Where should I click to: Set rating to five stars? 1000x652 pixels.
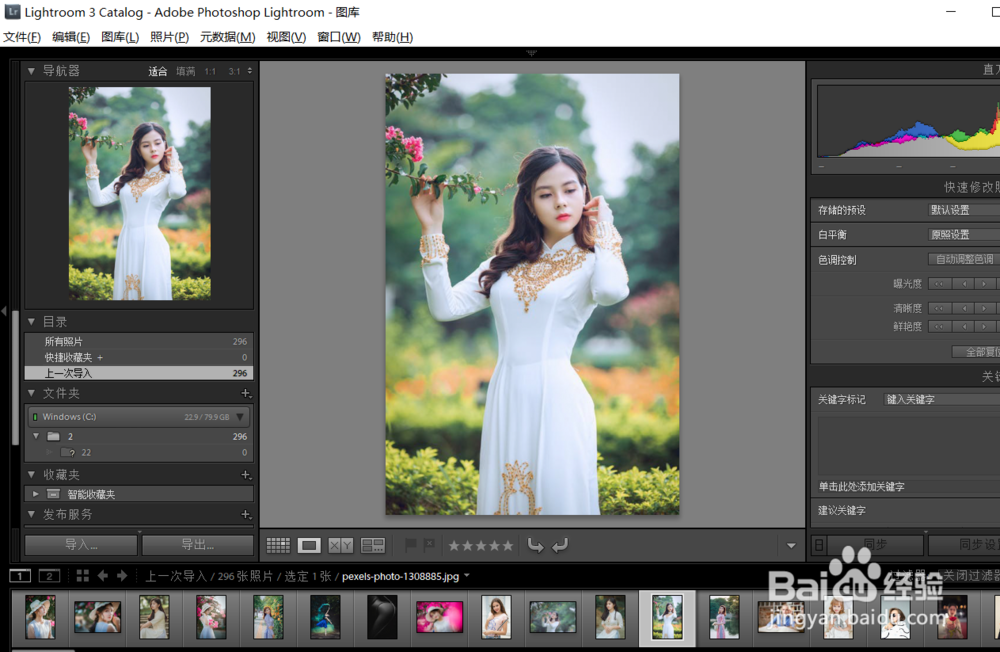(508, 546)
